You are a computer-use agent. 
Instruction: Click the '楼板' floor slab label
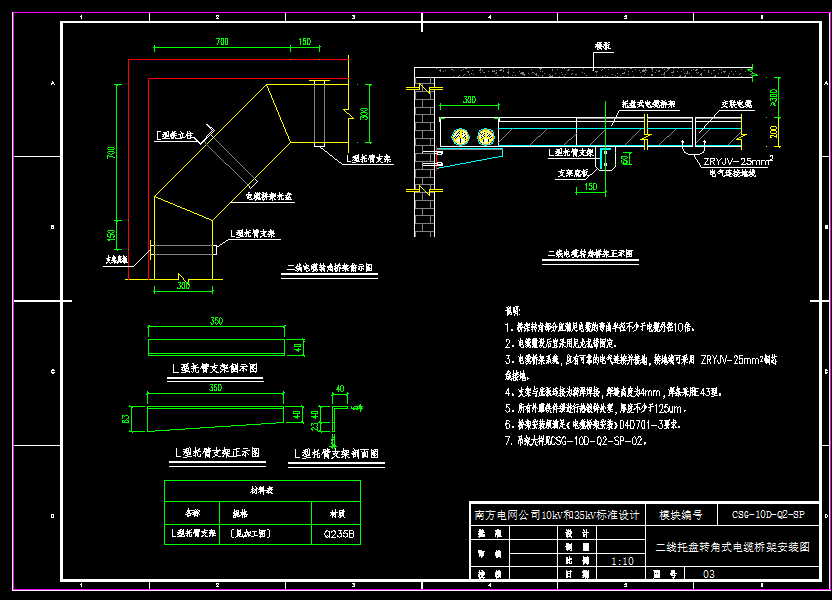(x=603, y=46)
